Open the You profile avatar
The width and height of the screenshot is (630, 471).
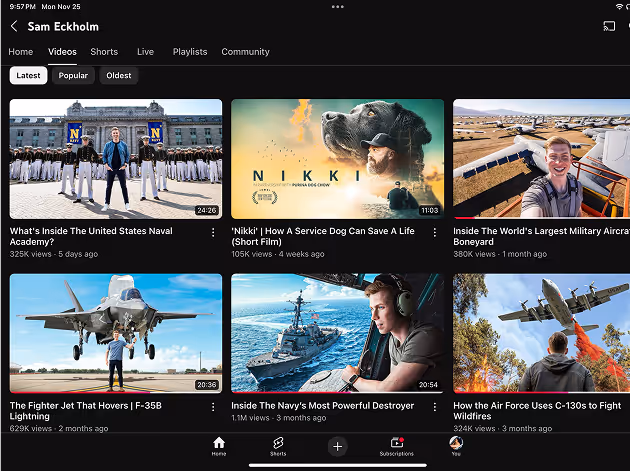(x=456, y=446)
